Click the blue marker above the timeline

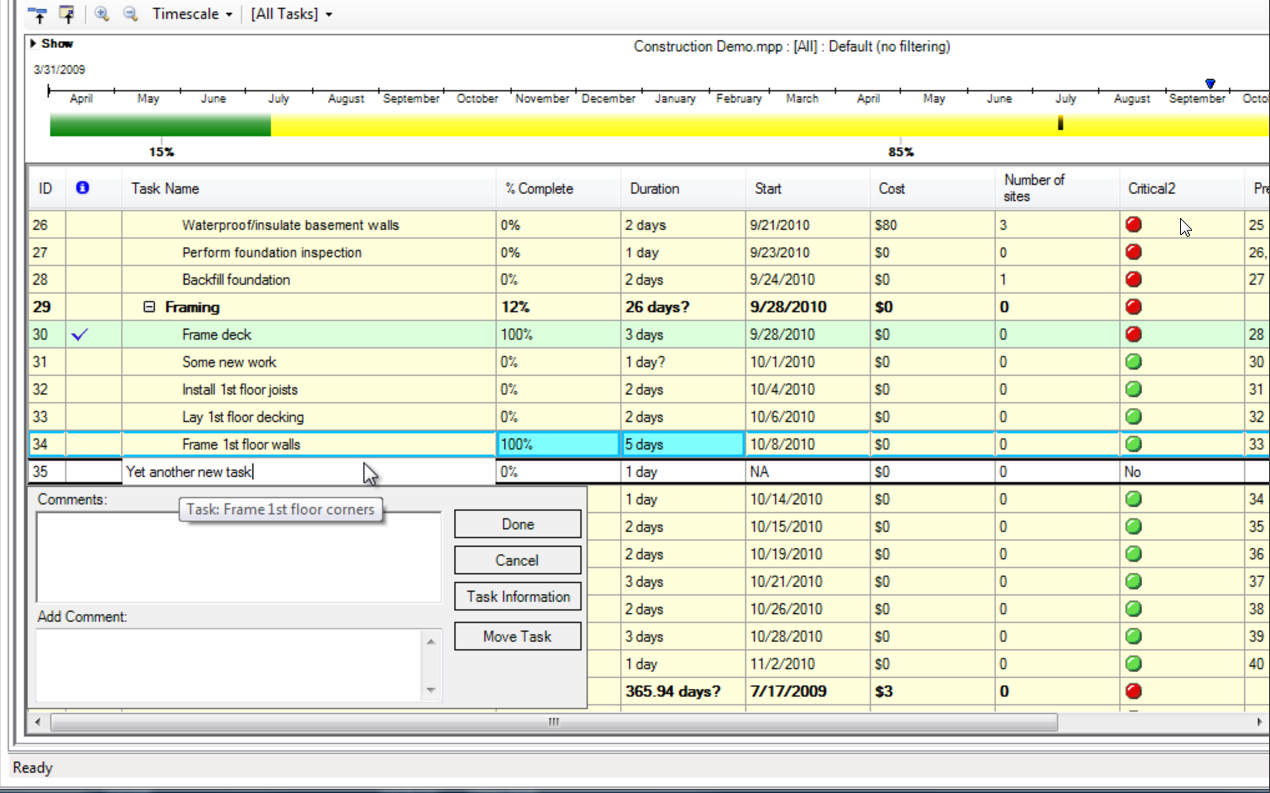pyautogui.click(x=1210, y=84)
